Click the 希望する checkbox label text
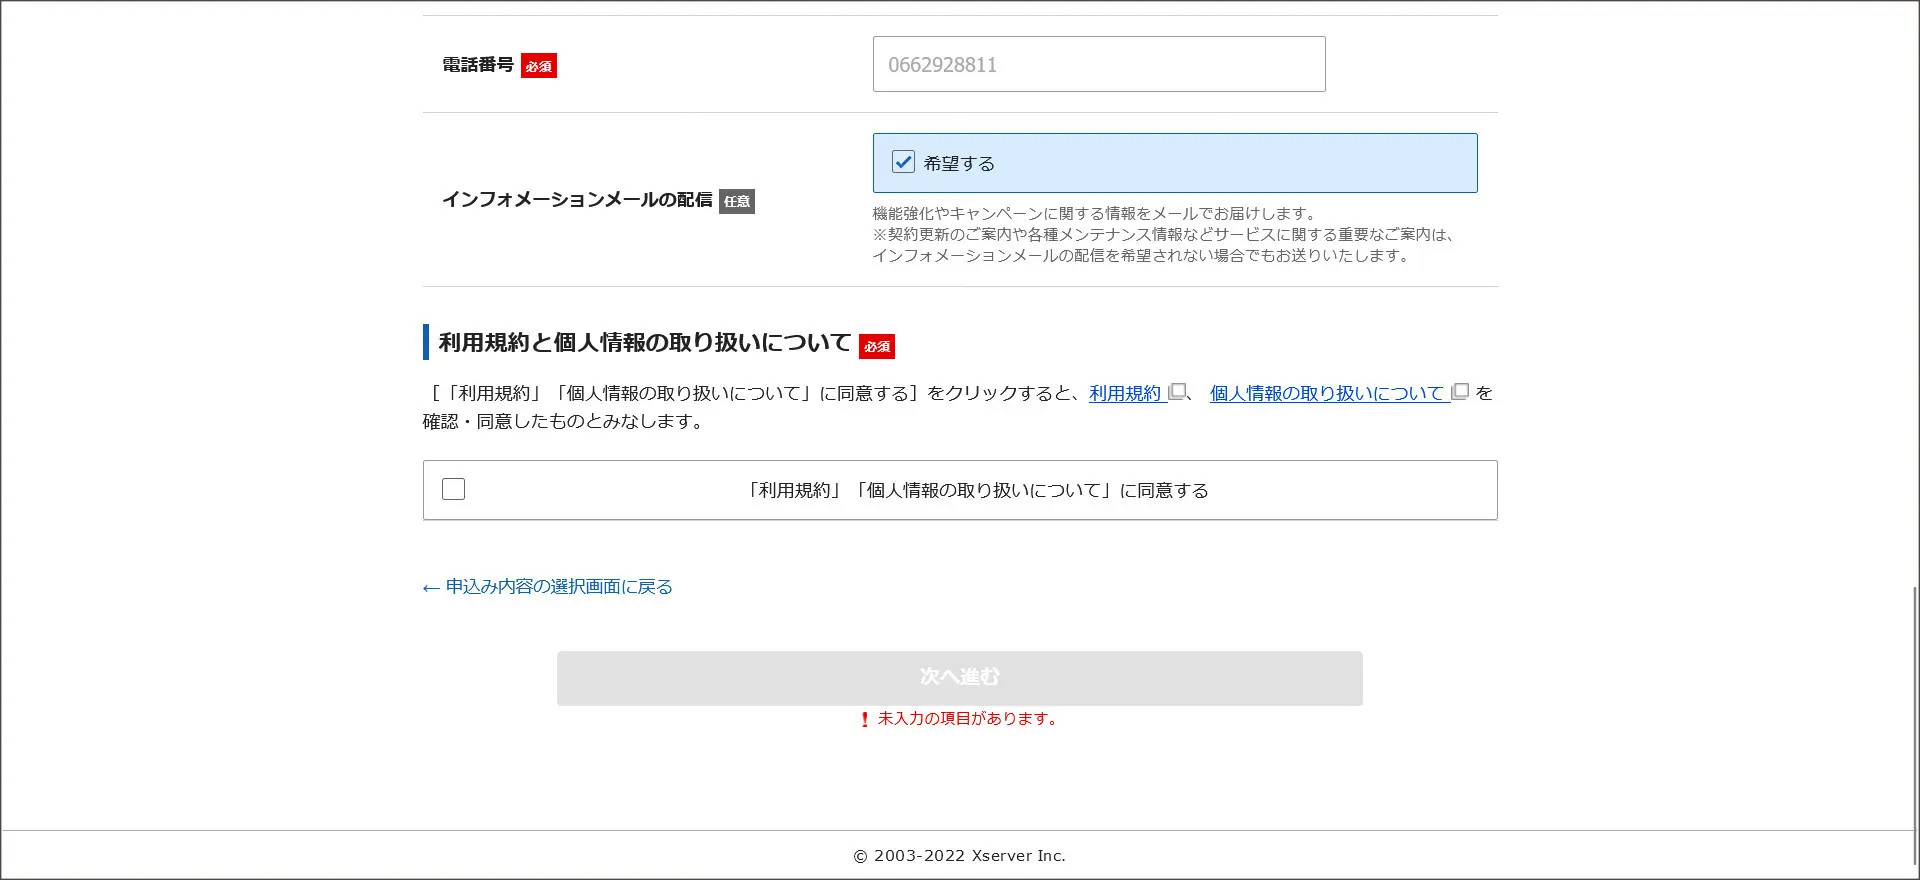 [959, 163]
